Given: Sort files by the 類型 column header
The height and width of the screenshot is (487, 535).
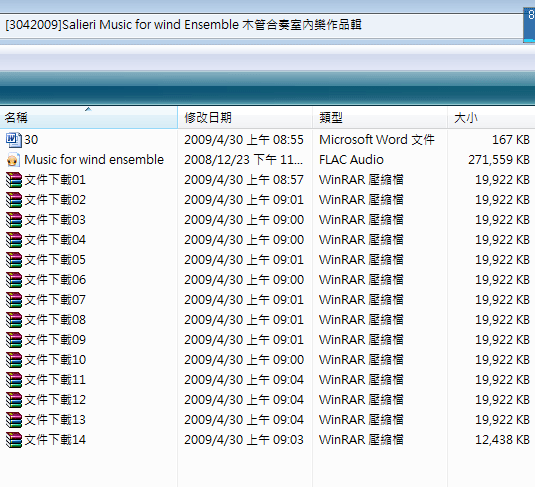Looking at the screenshot, I should click(x=380, y=118).
